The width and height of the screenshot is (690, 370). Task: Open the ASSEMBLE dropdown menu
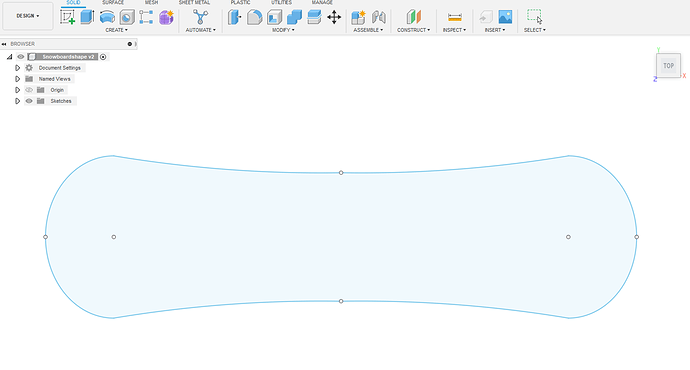368,30
